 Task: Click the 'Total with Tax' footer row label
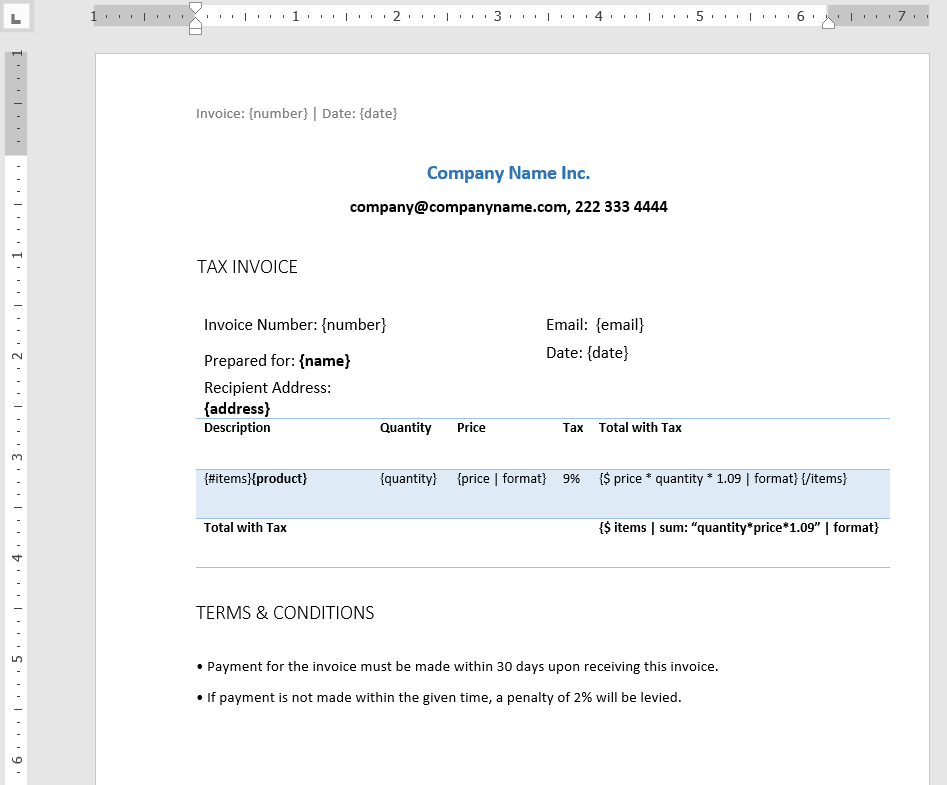(245, 528)
